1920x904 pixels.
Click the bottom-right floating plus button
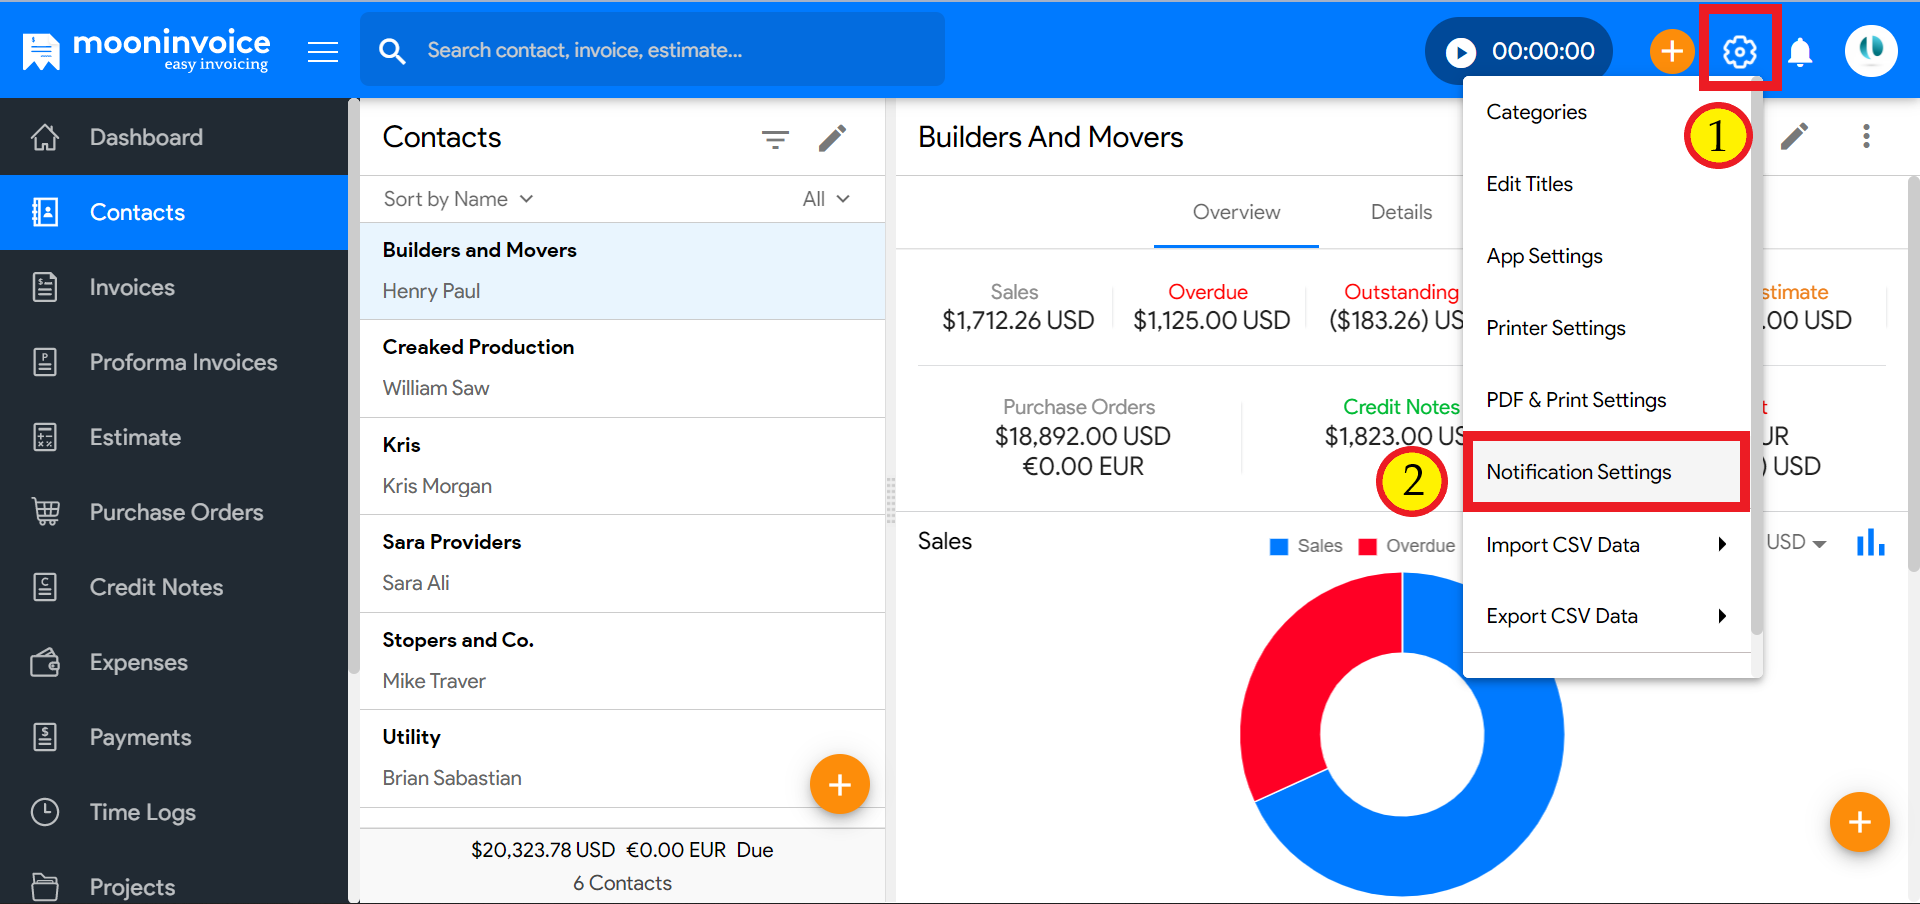pyautogui.click(x=1860, y=822)
